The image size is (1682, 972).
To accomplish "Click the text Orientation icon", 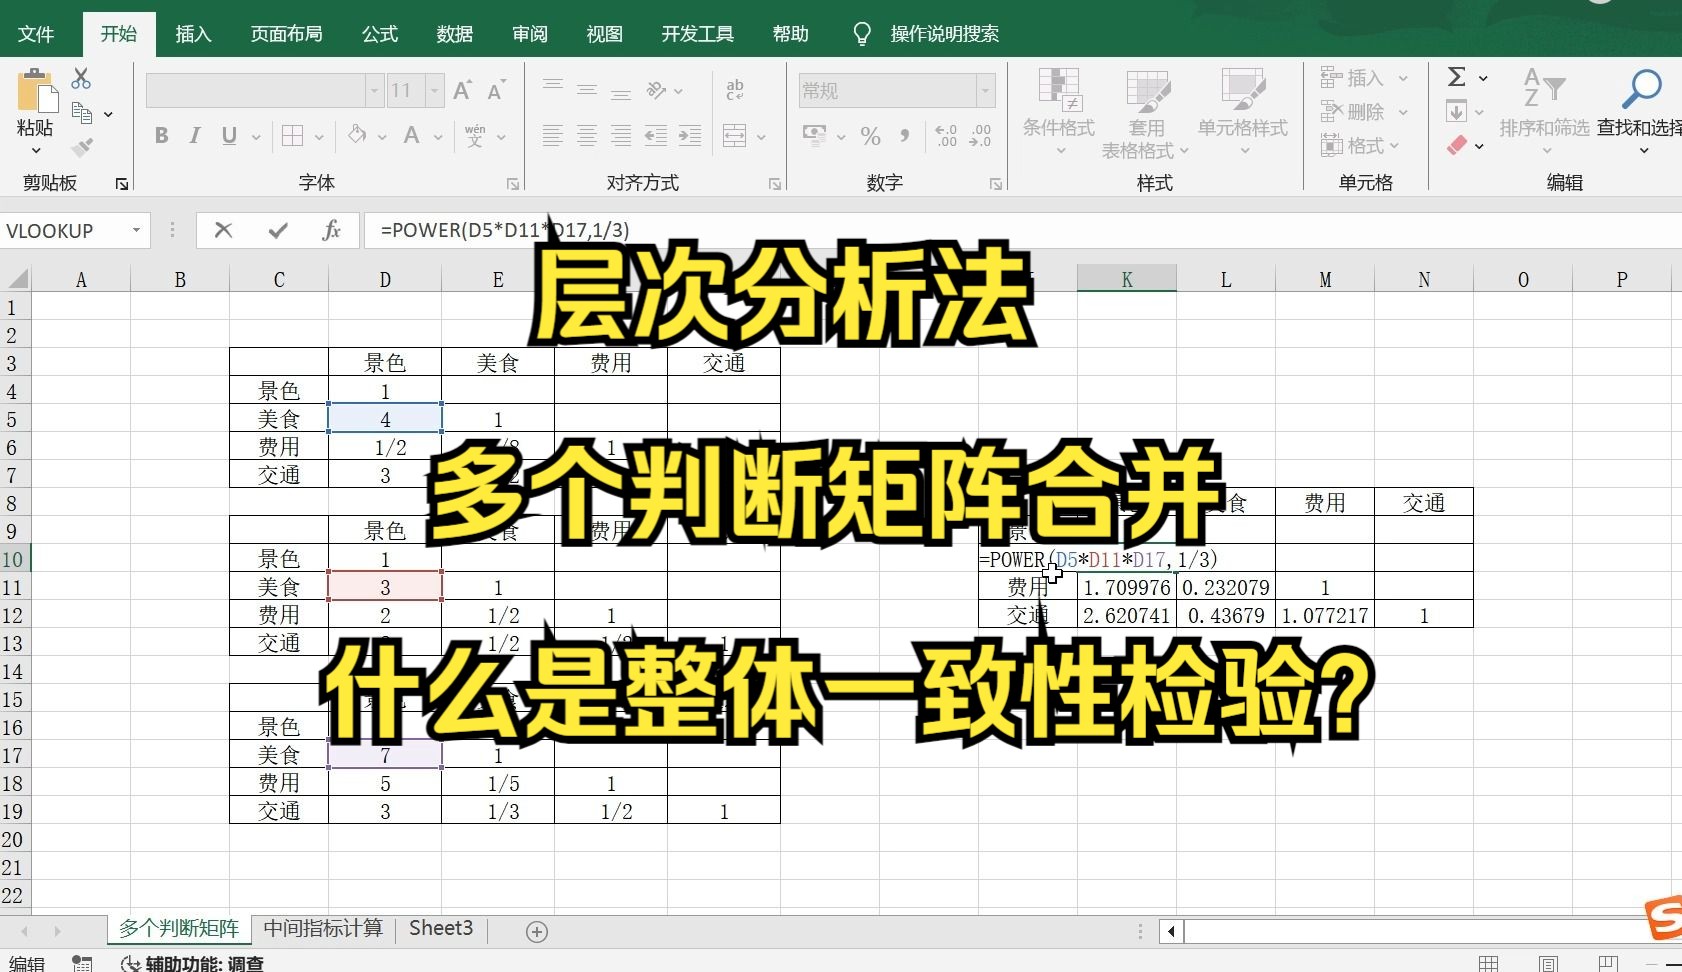I will pos(657,90).
